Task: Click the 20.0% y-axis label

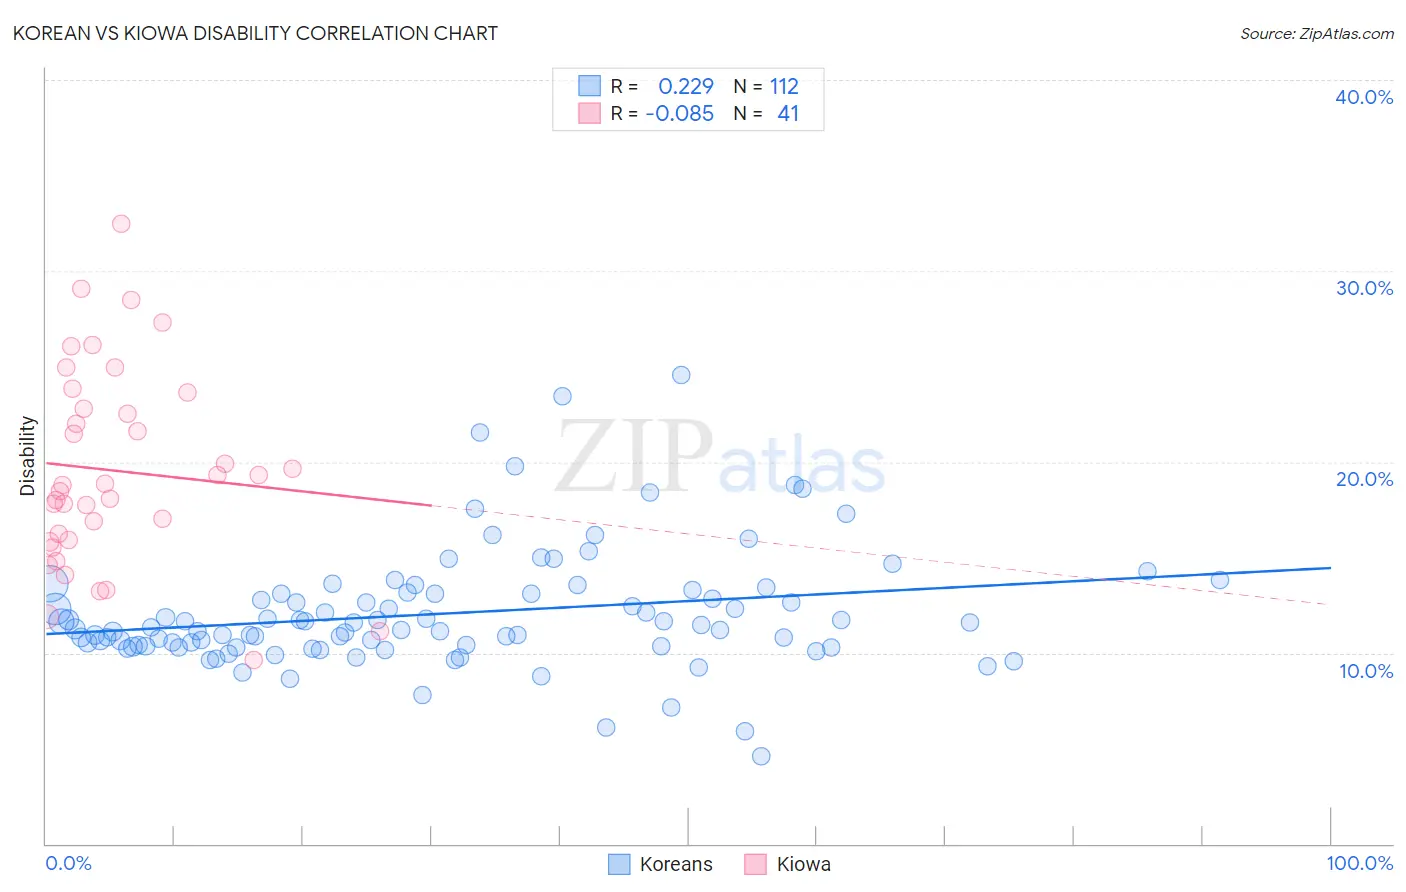Action: click(1364, 479)
